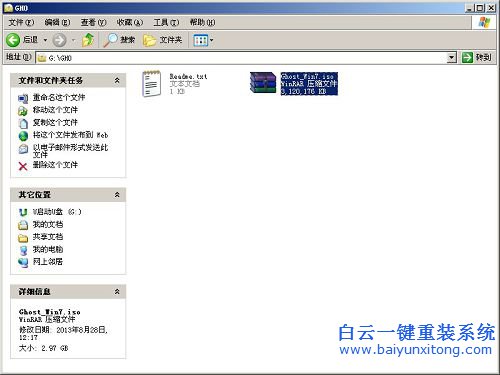This screenshot has height=375, width=500.
Task: Open the 工具(T) menu
Action: tap(166, 22)
